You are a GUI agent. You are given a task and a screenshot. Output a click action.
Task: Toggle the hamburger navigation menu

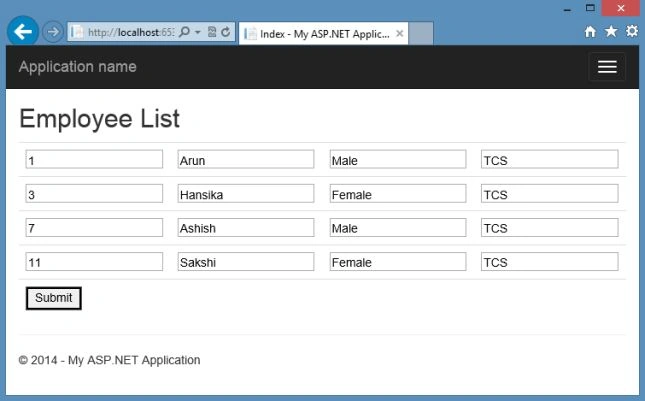tap(607, 67)
